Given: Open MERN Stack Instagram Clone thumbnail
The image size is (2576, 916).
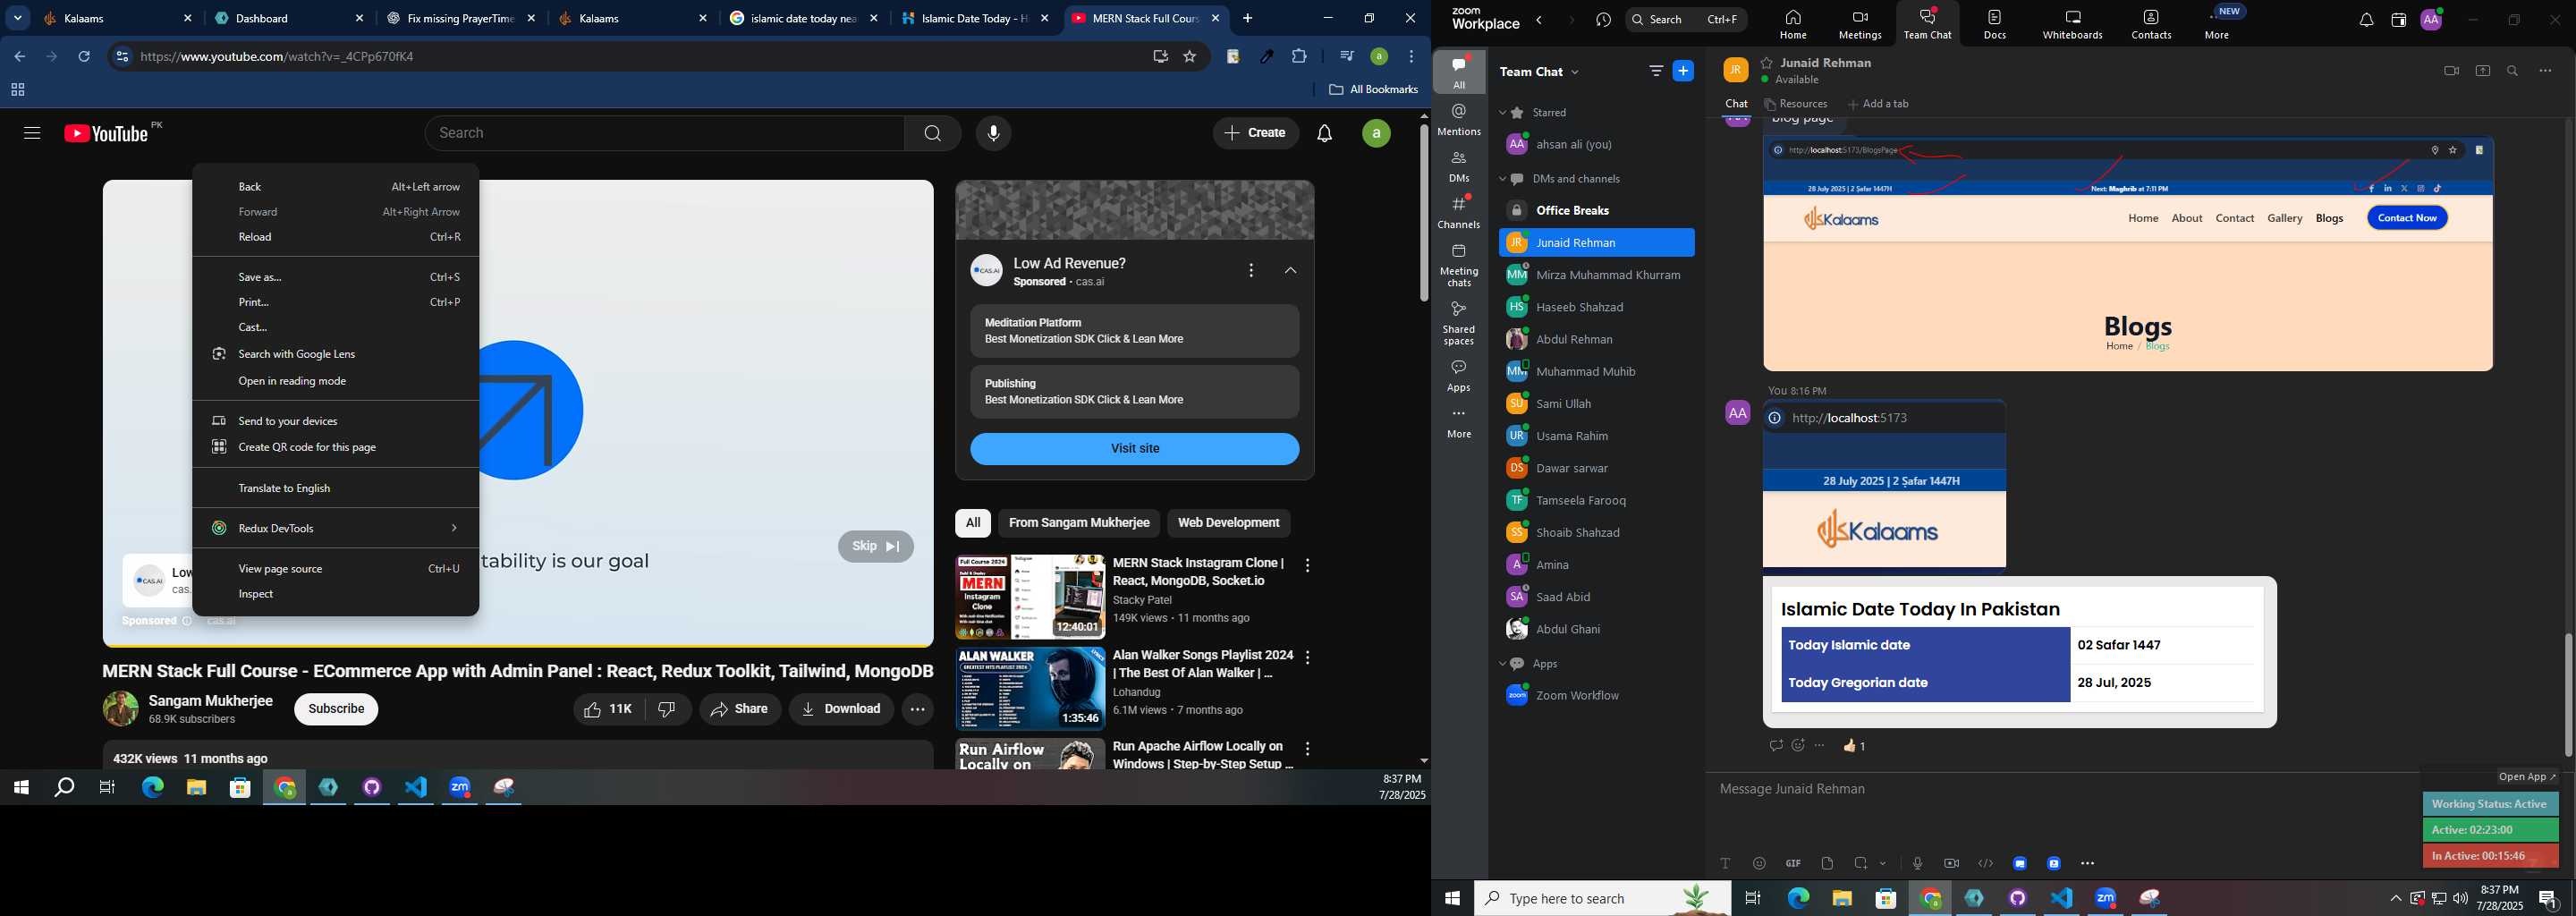Looking at the screenshot, I should pos(1030,597).
